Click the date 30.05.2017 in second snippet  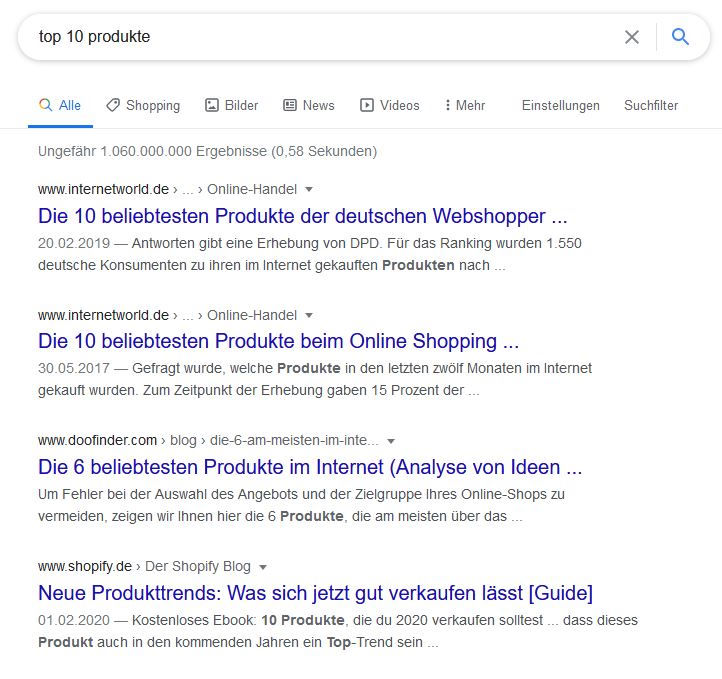(74, 368)
